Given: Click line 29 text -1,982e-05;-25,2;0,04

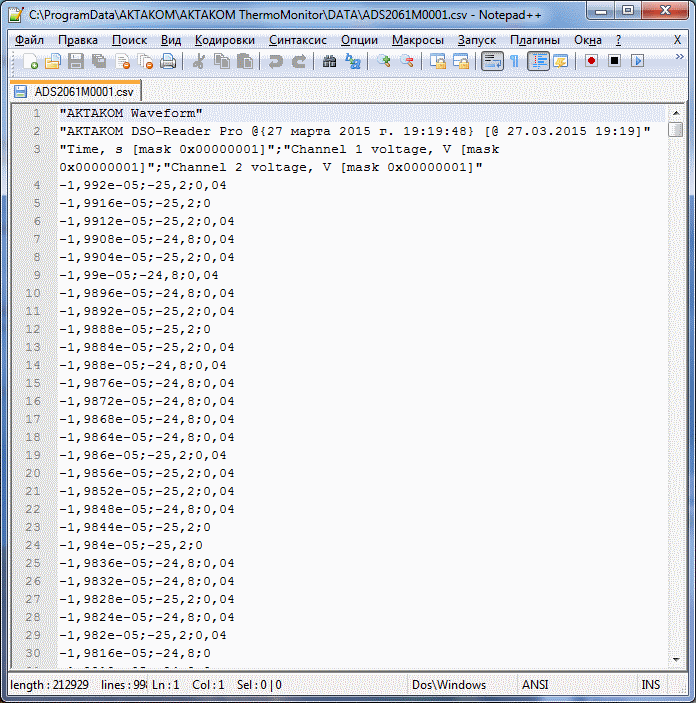Looking at the screenshot, I should coord(143,635).
